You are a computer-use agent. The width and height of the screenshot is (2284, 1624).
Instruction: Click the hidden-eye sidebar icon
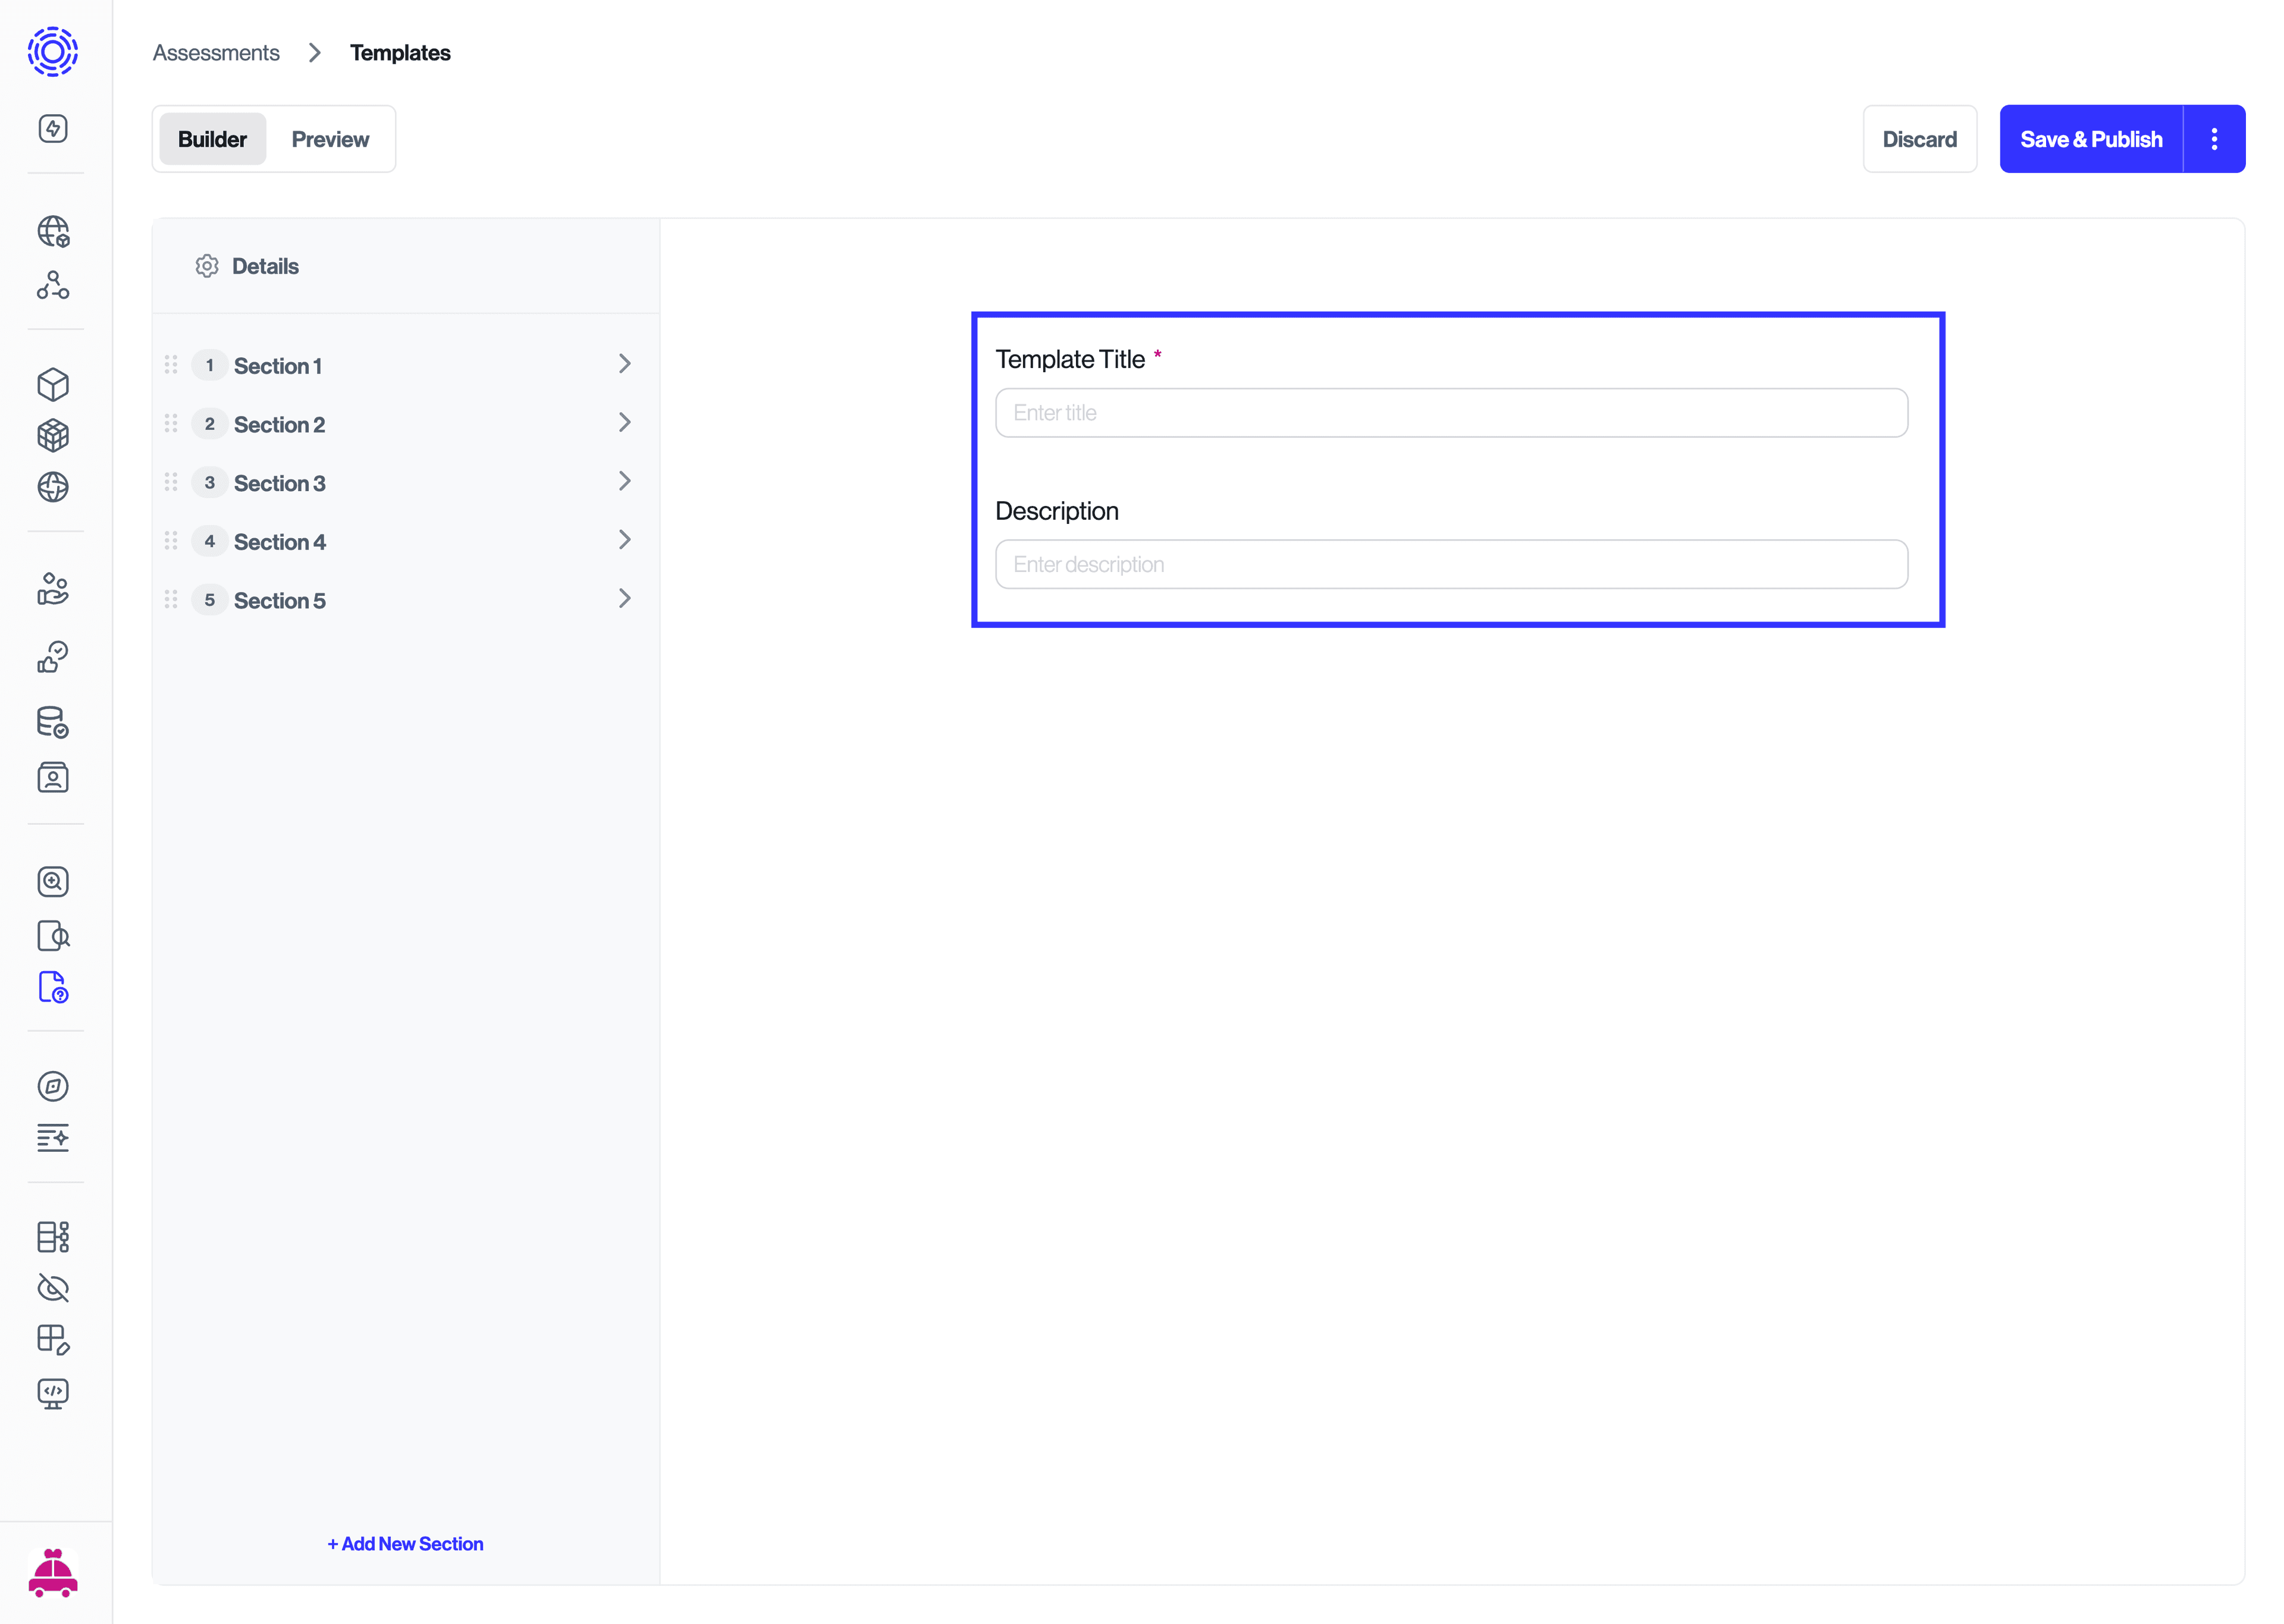(x=53, y=1289)
